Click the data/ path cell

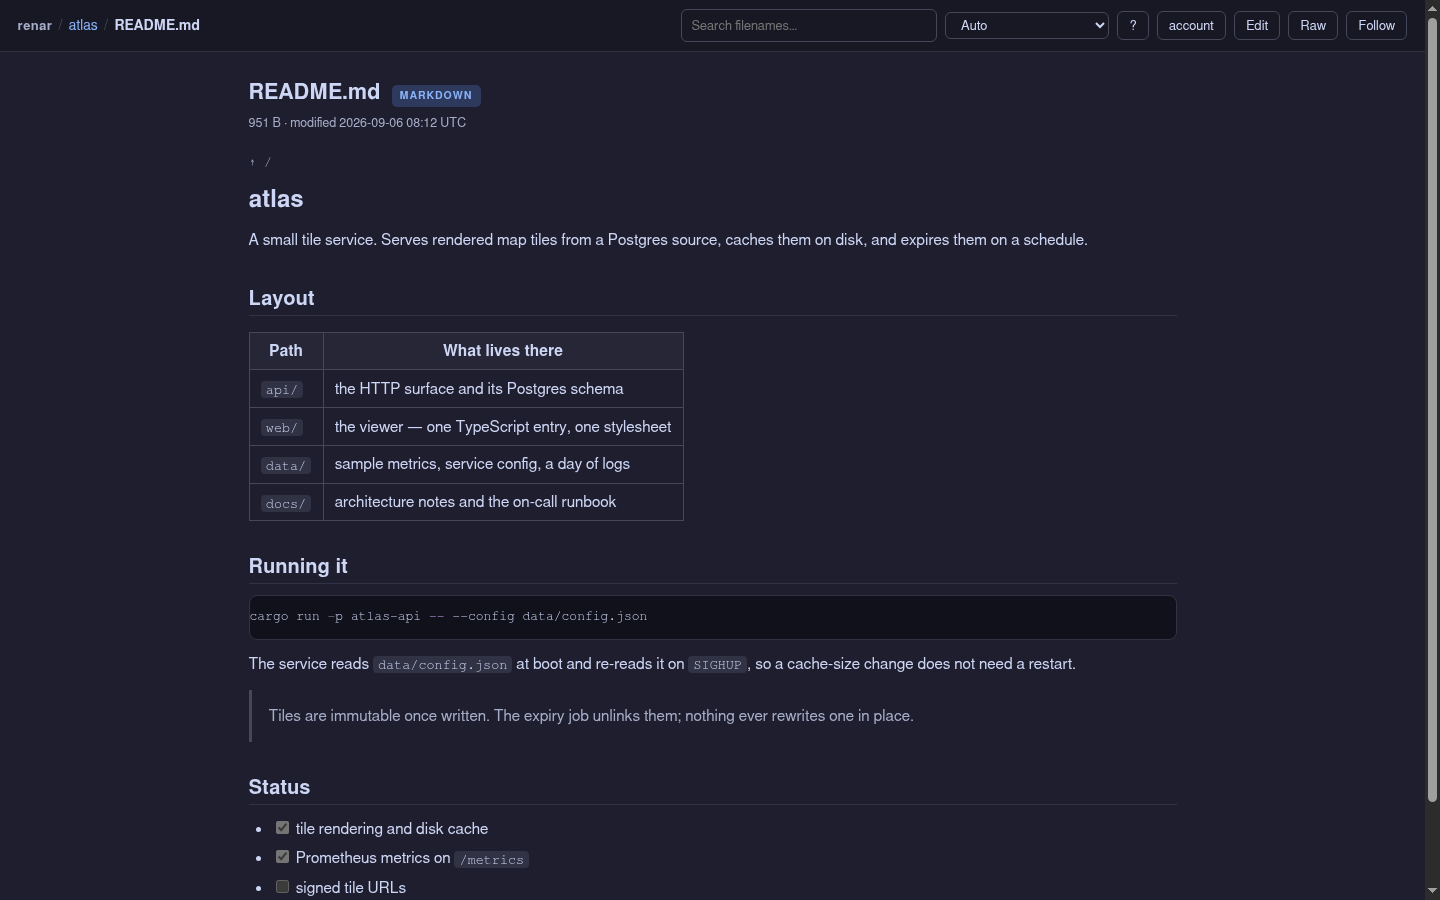click(x=286, y=466)
